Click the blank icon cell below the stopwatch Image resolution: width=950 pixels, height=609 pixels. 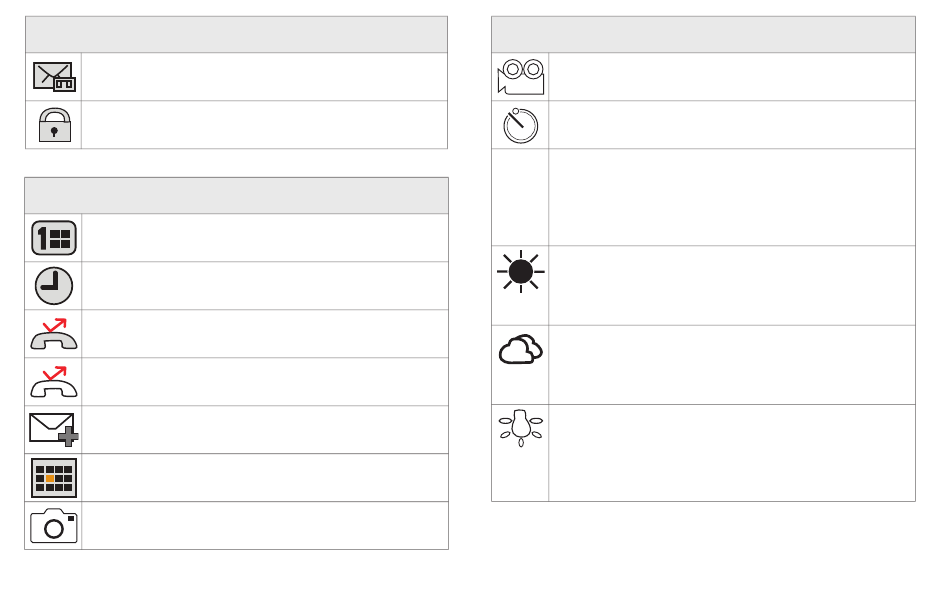[520, 198]
